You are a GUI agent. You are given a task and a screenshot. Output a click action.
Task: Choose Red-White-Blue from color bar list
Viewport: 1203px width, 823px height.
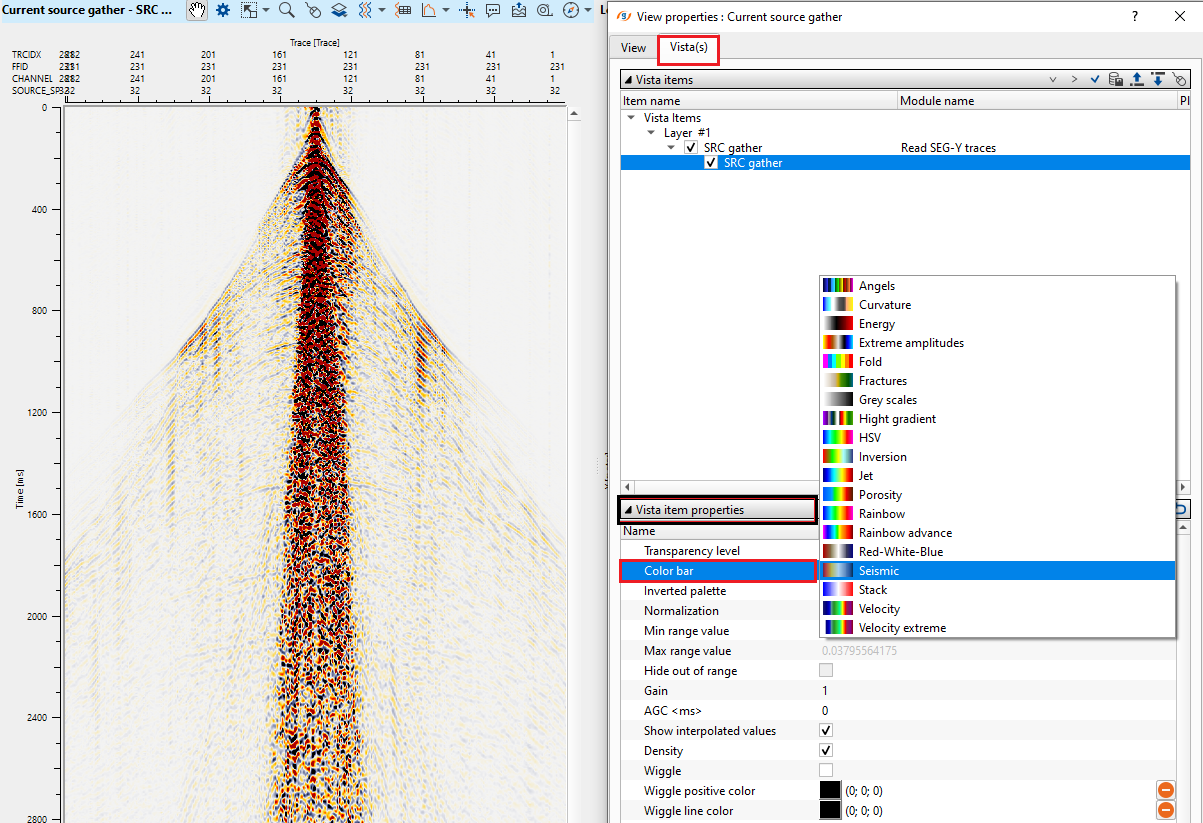click(900, 552)
